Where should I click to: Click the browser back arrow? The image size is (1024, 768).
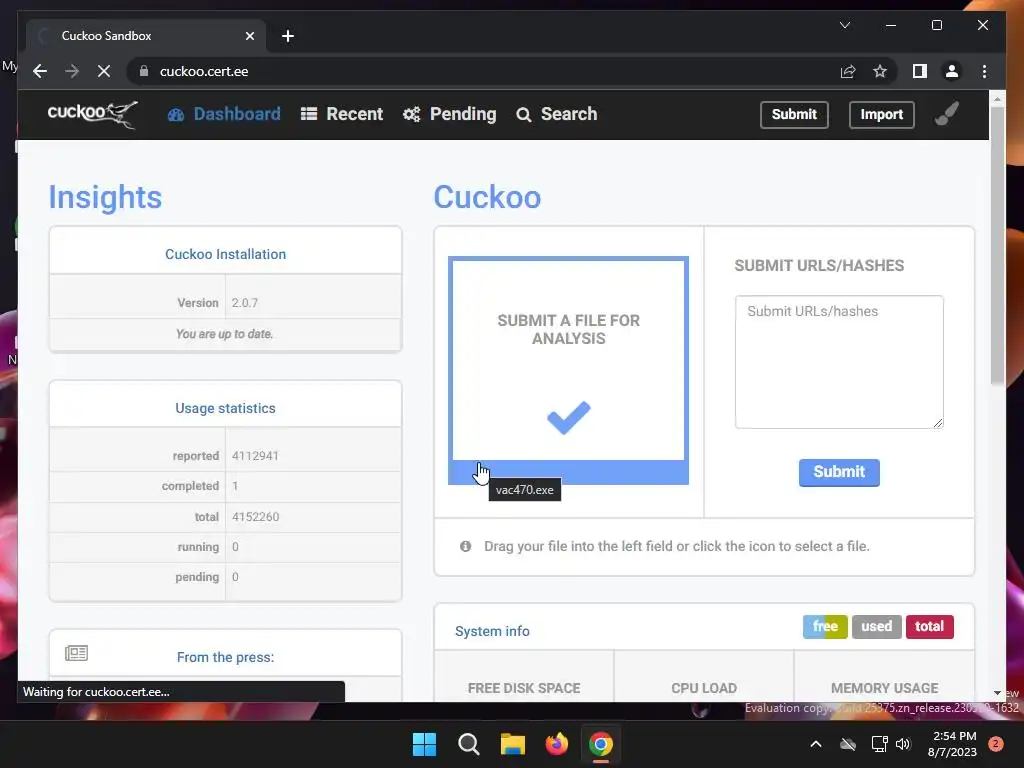[40, 71]
